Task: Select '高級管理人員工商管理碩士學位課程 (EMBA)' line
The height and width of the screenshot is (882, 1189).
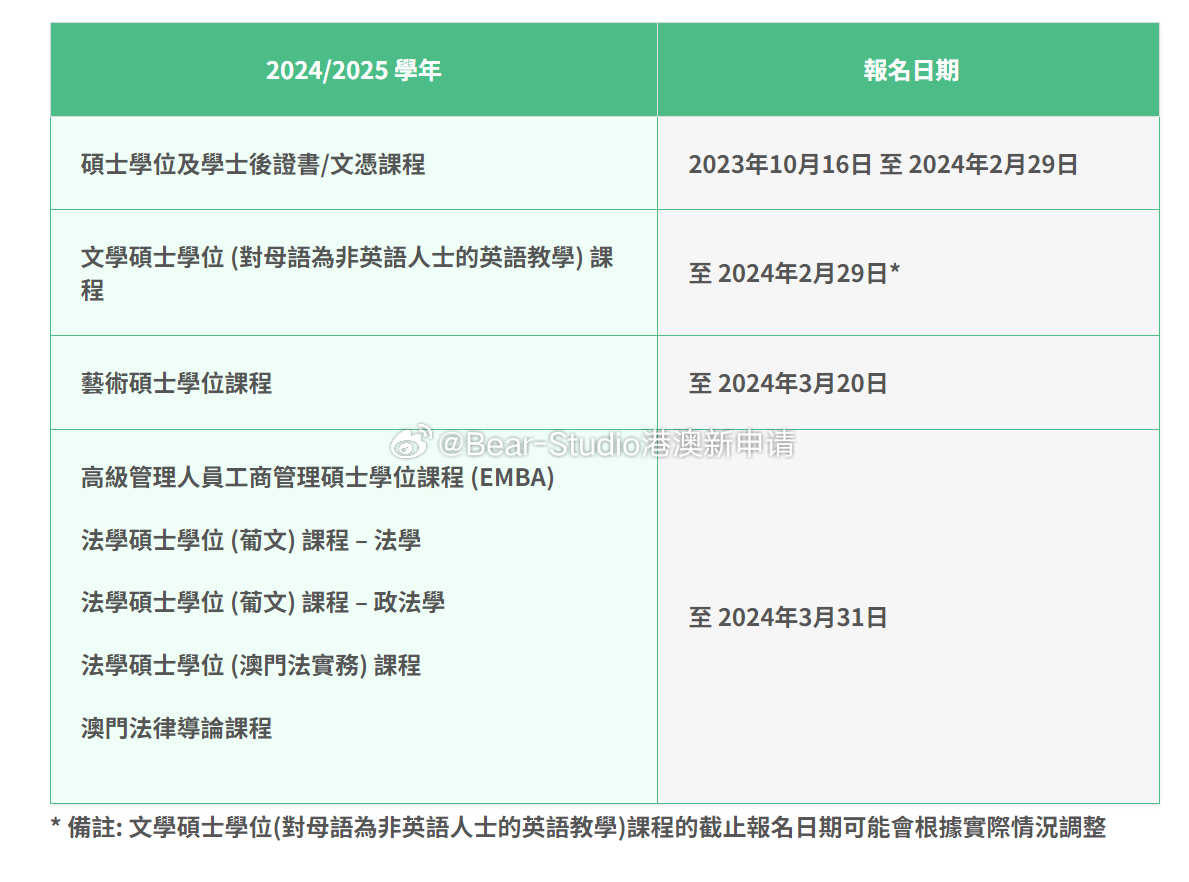Action: 317,478
